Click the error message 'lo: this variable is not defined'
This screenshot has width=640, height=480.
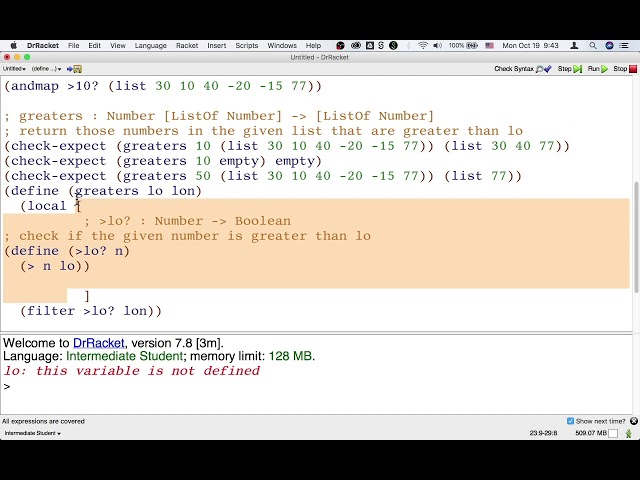pos(131,371)
